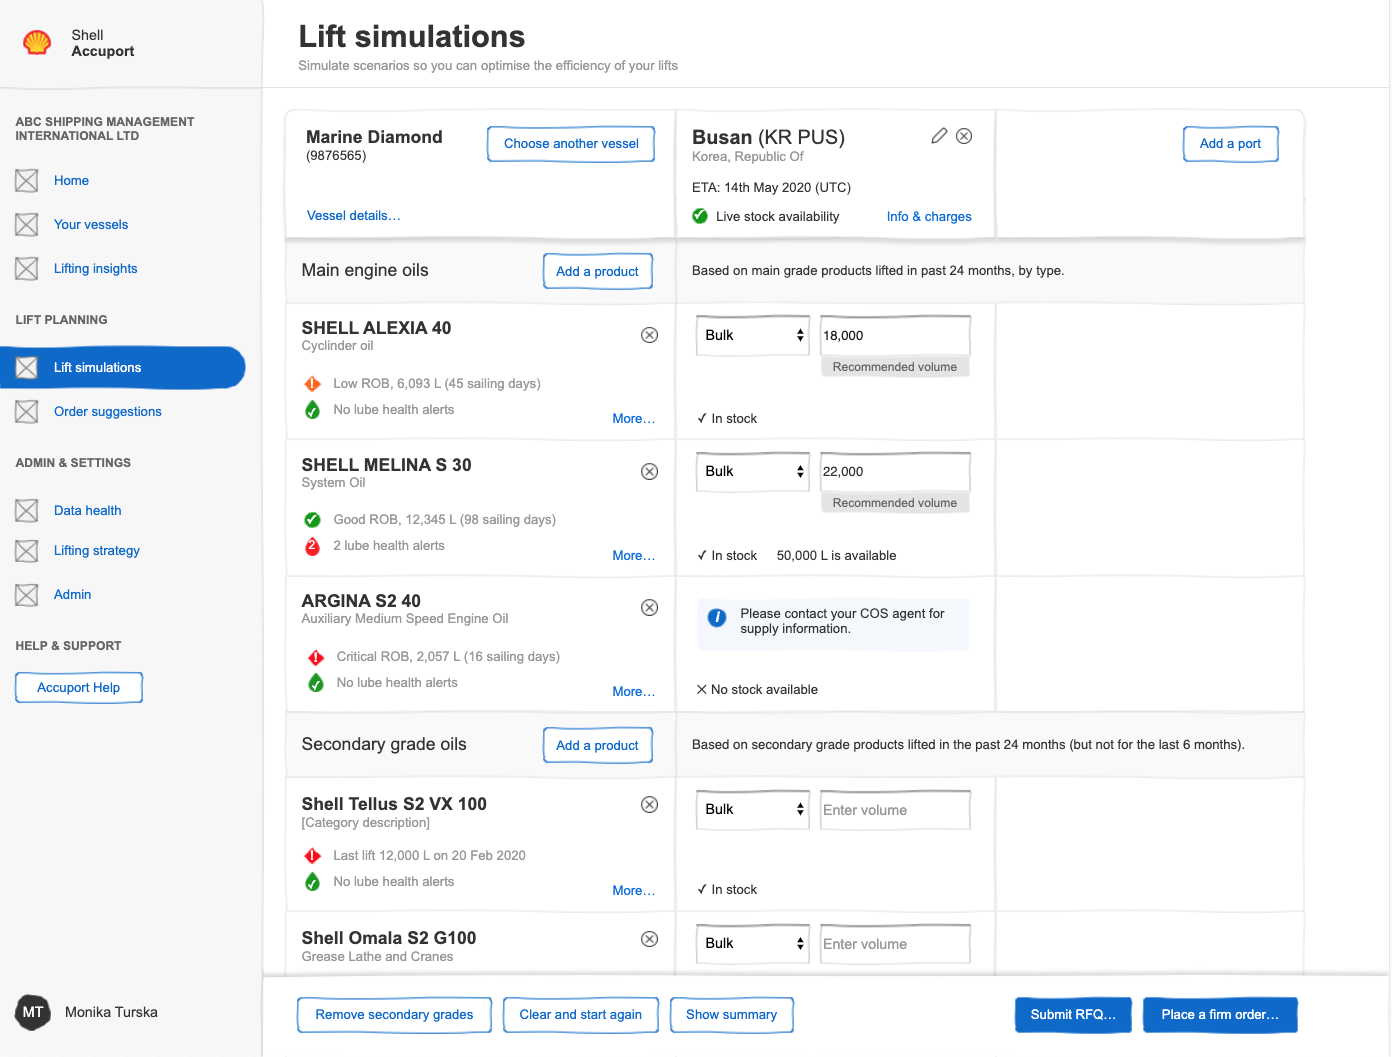The width and height of the screenshot is (1392, 1057).
Task: Click the Order suggestions sidebar icon
Action: pos(27,412)
